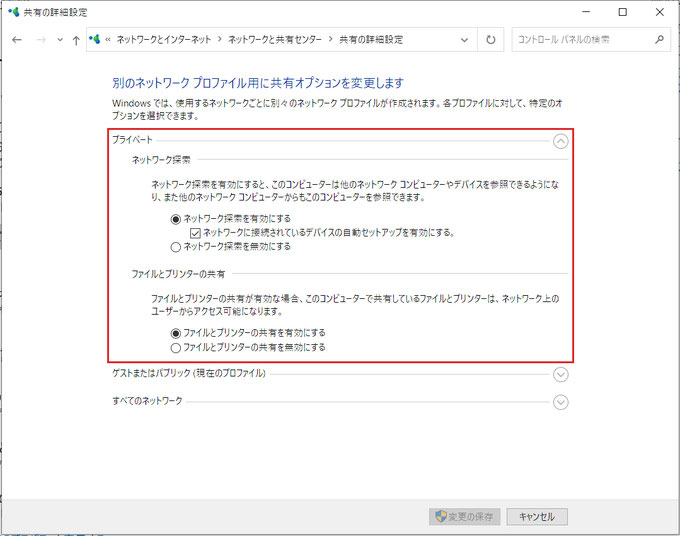Select ネットワーク探索を無効にする radio button
The height and width of the screenshot is (536, 680).
point(175,247)
